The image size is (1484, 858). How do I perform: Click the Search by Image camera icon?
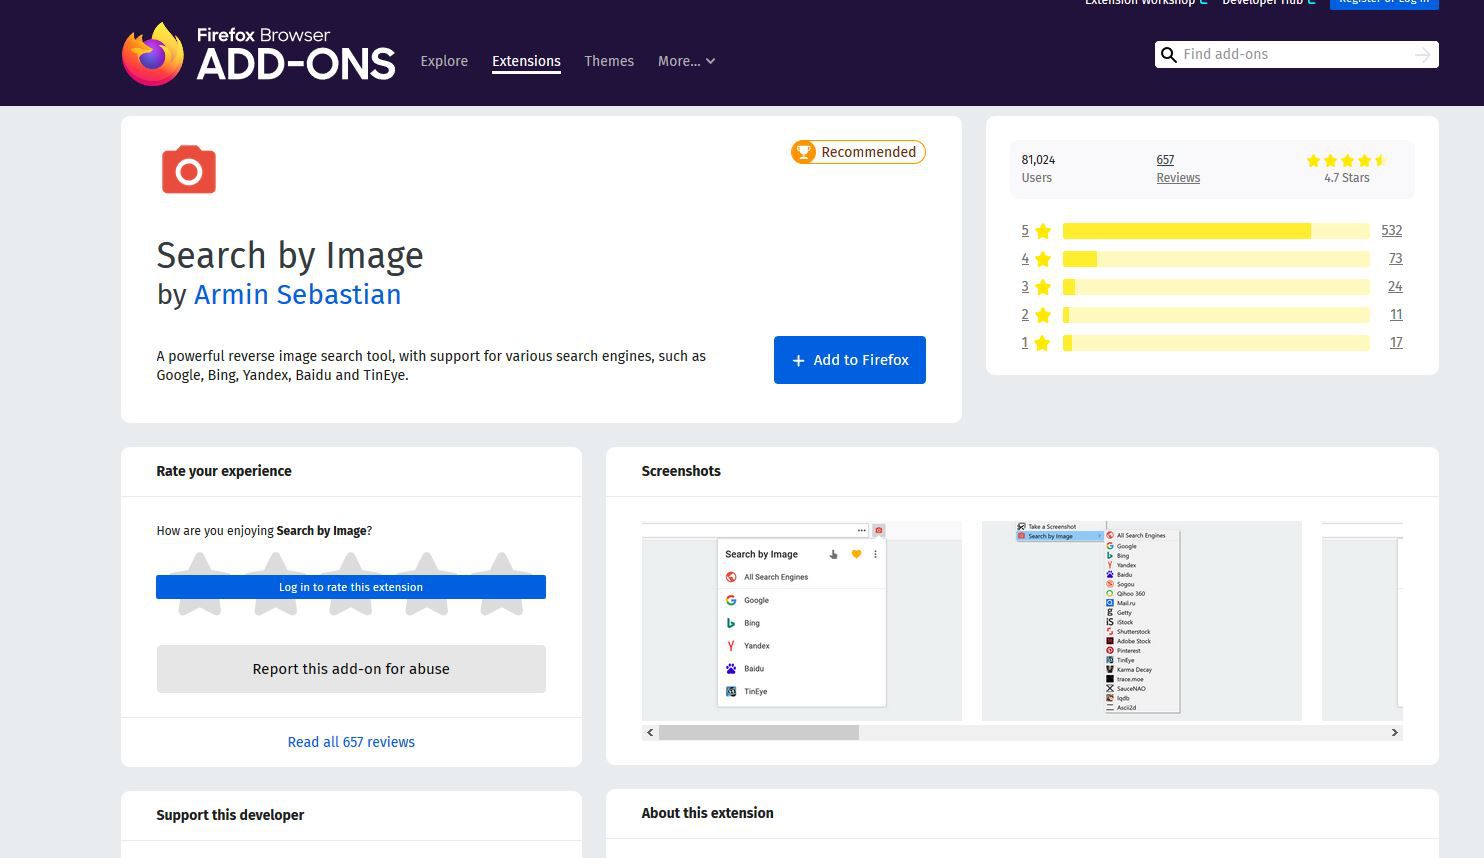[x=189, y=170]
